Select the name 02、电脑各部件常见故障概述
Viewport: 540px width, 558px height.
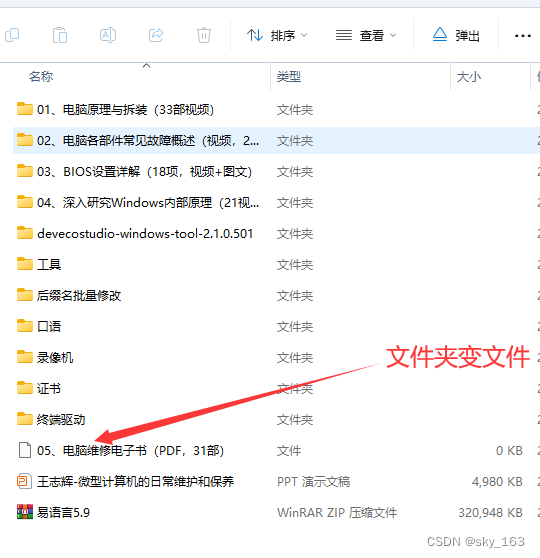(148, 141)
